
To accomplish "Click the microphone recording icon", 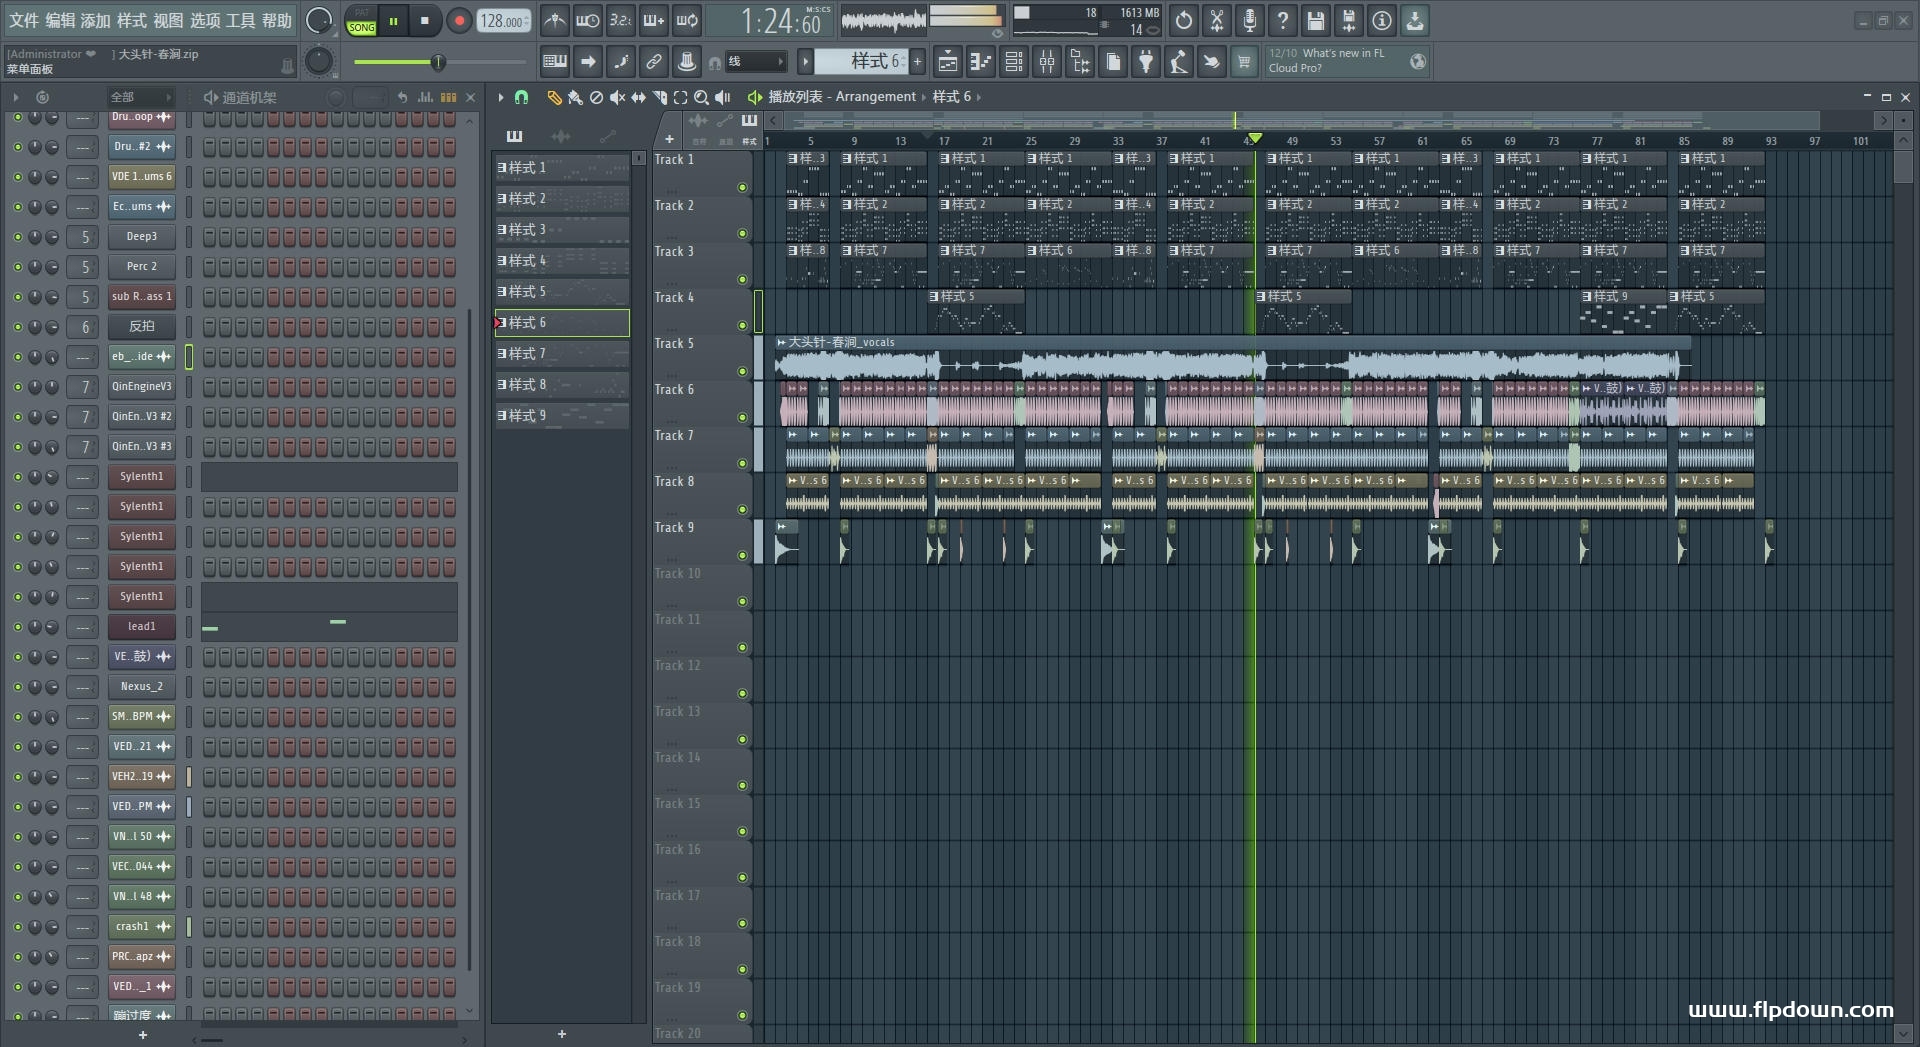I will tap(1249, 20).
